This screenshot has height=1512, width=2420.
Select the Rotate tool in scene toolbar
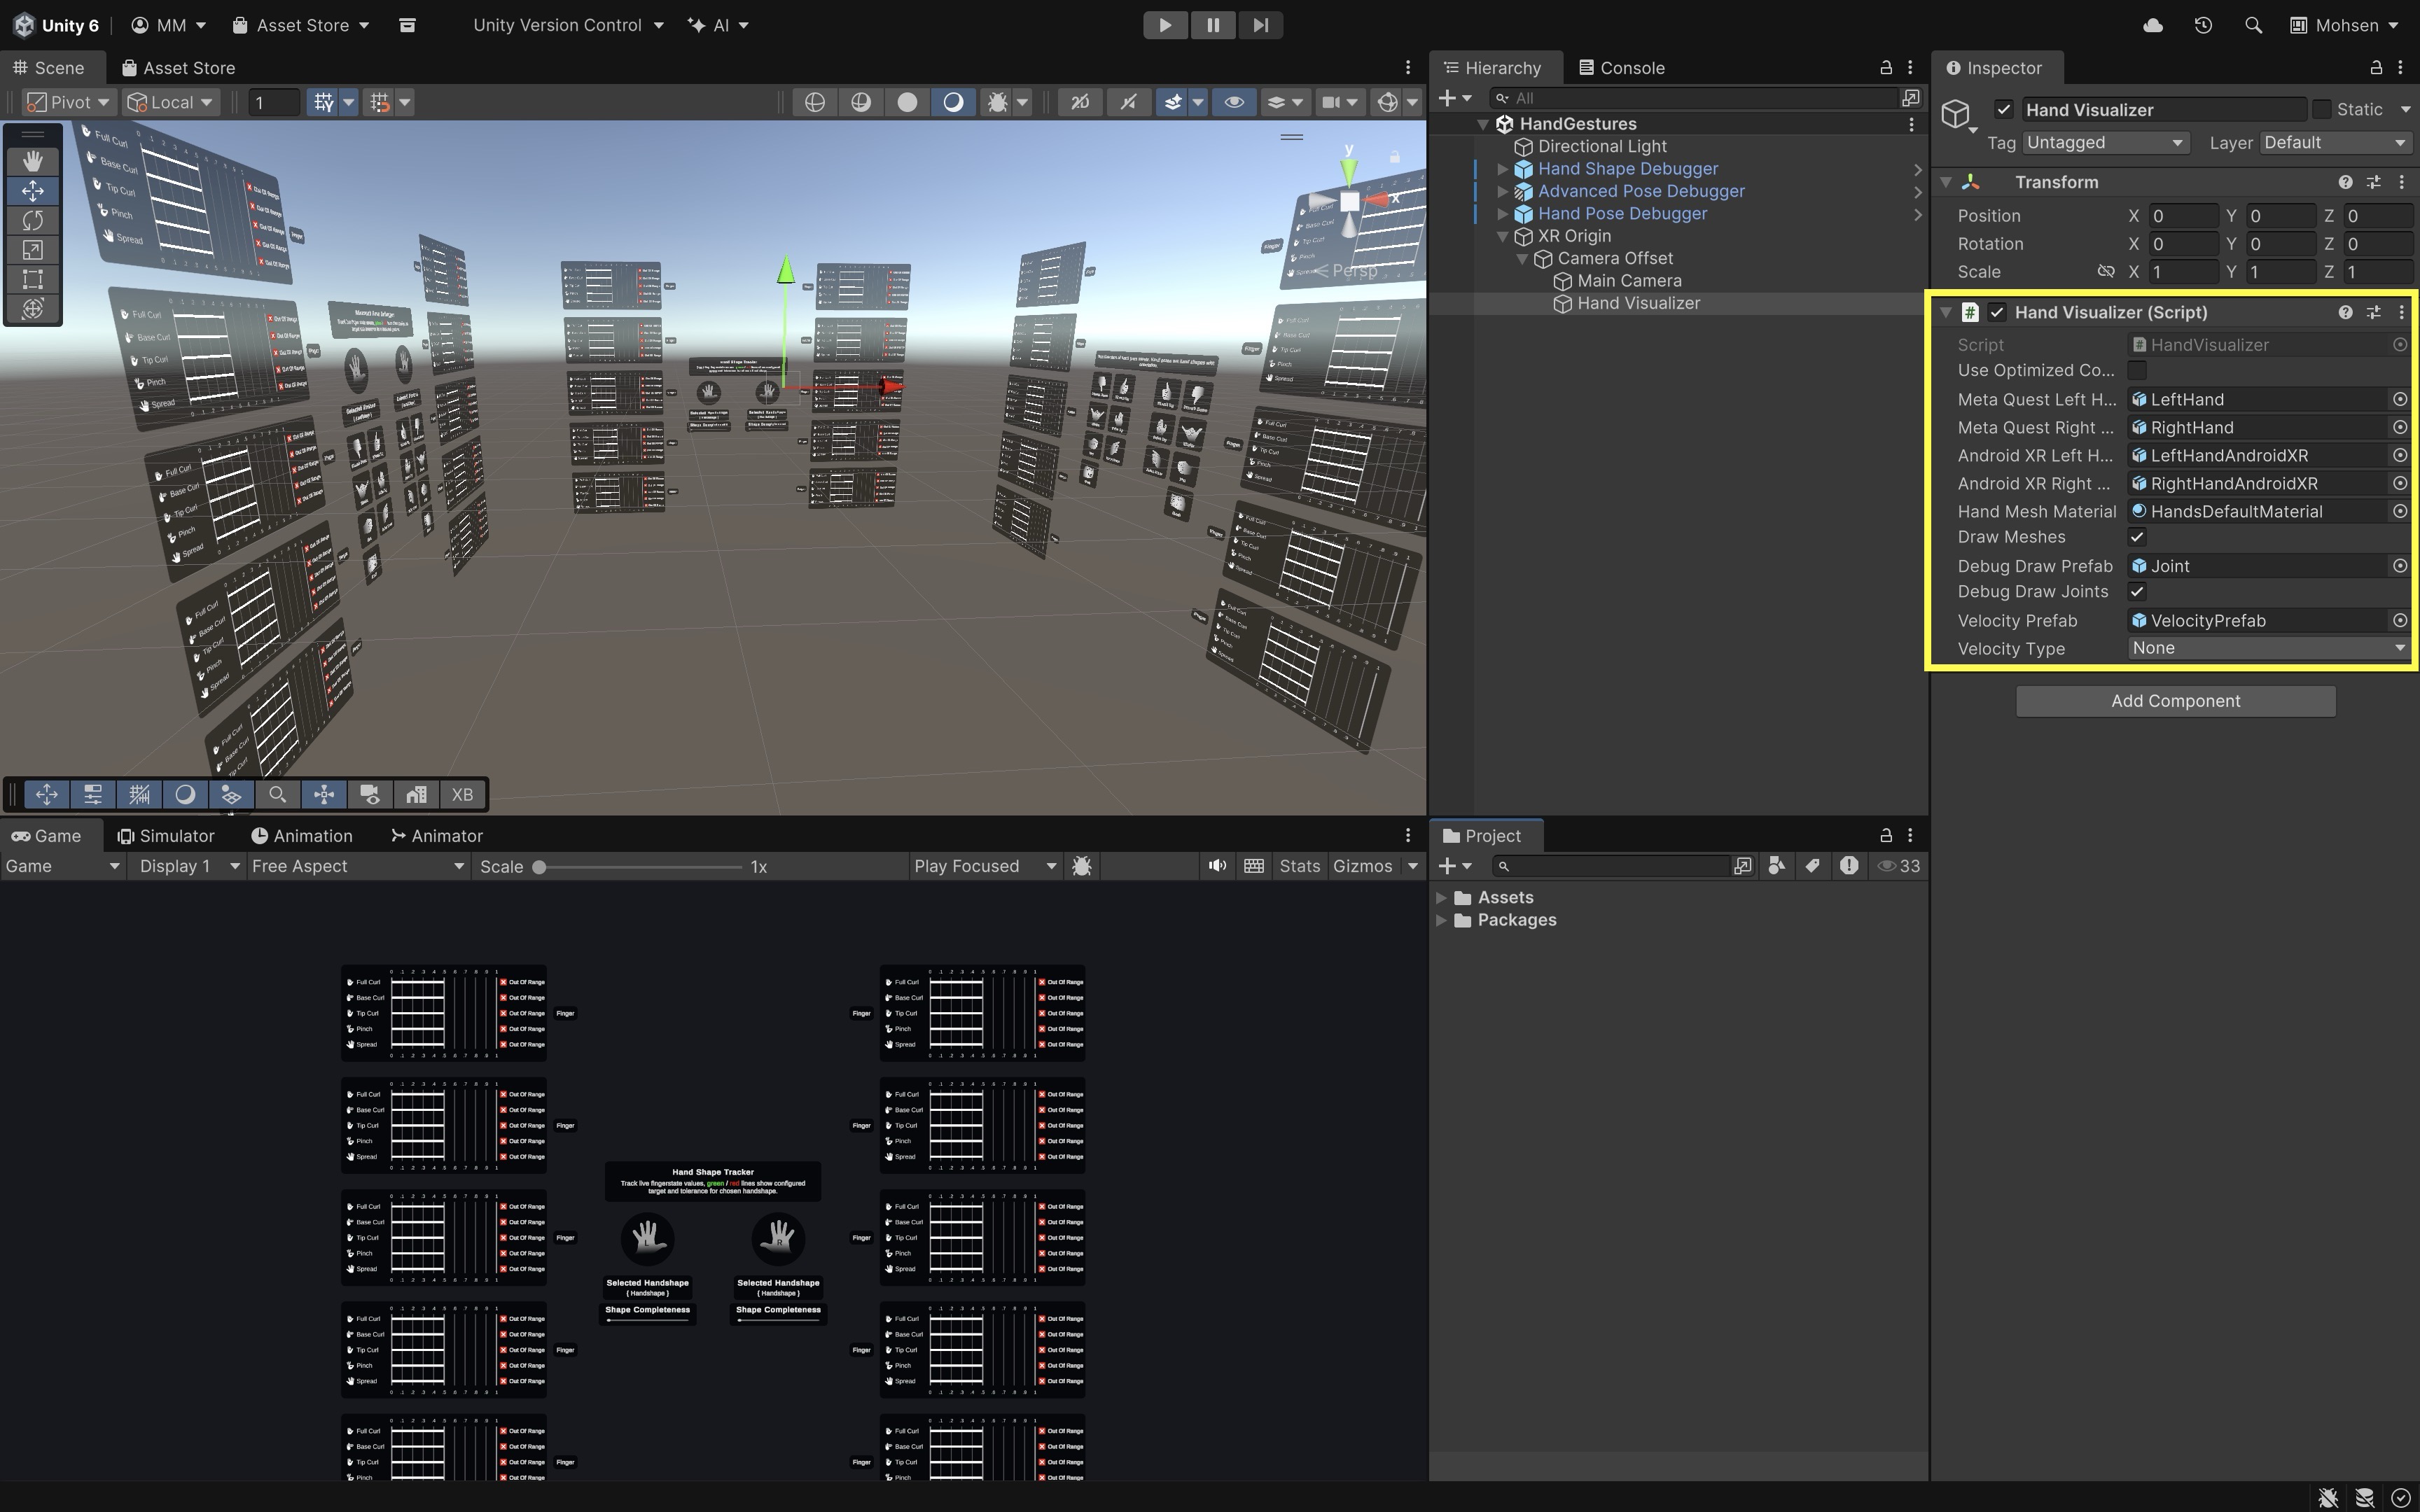pyautogui.click(x=33, y=220)
